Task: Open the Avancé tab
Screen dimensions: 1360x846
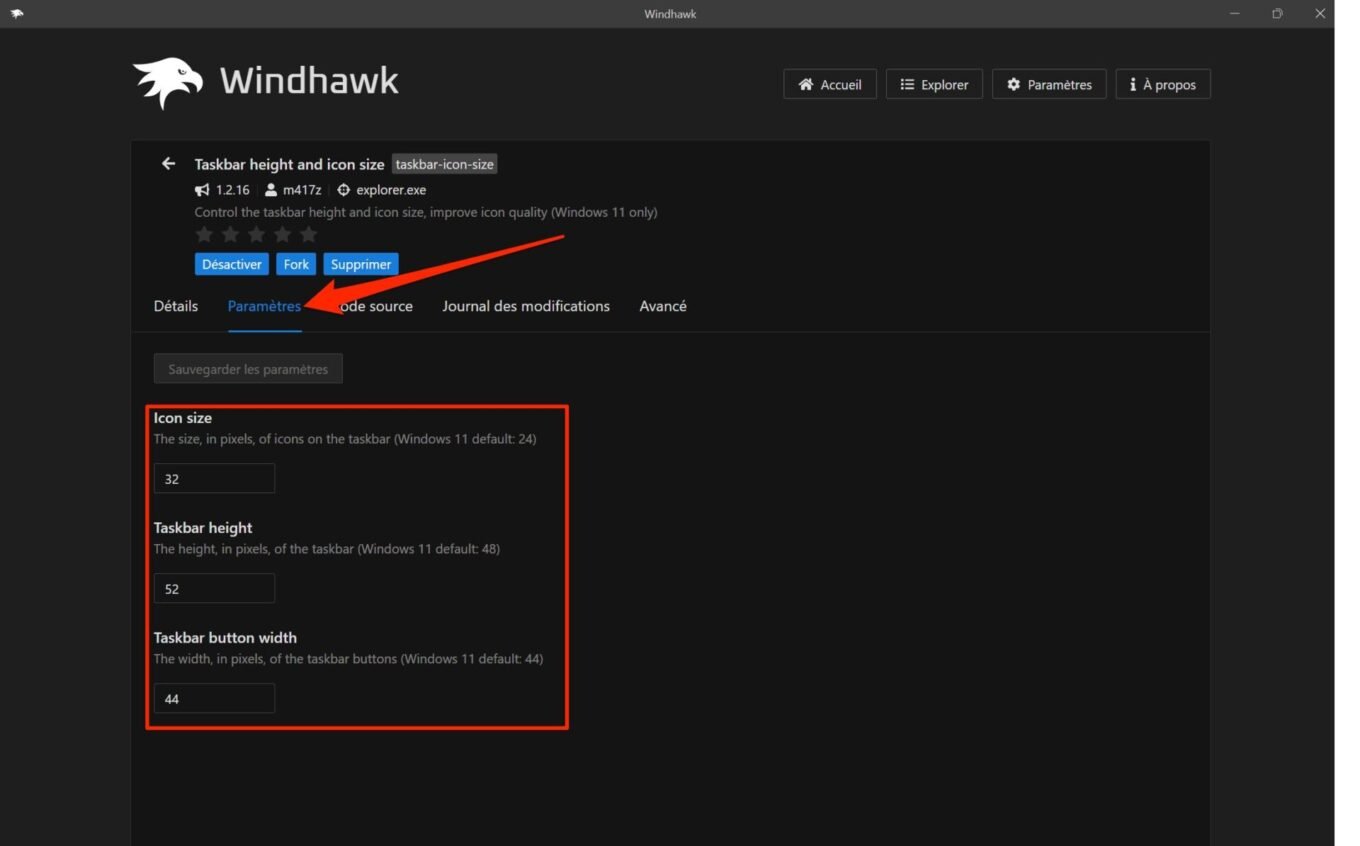Action: click(x=663, y=306)
